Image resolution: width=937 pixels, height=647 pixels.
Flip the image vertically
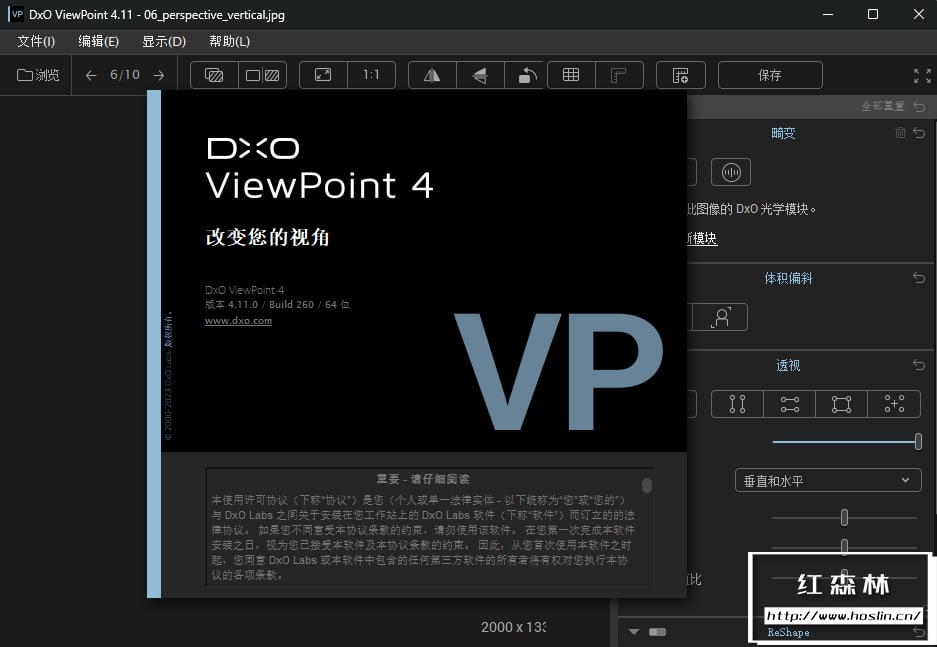[480, 75]
